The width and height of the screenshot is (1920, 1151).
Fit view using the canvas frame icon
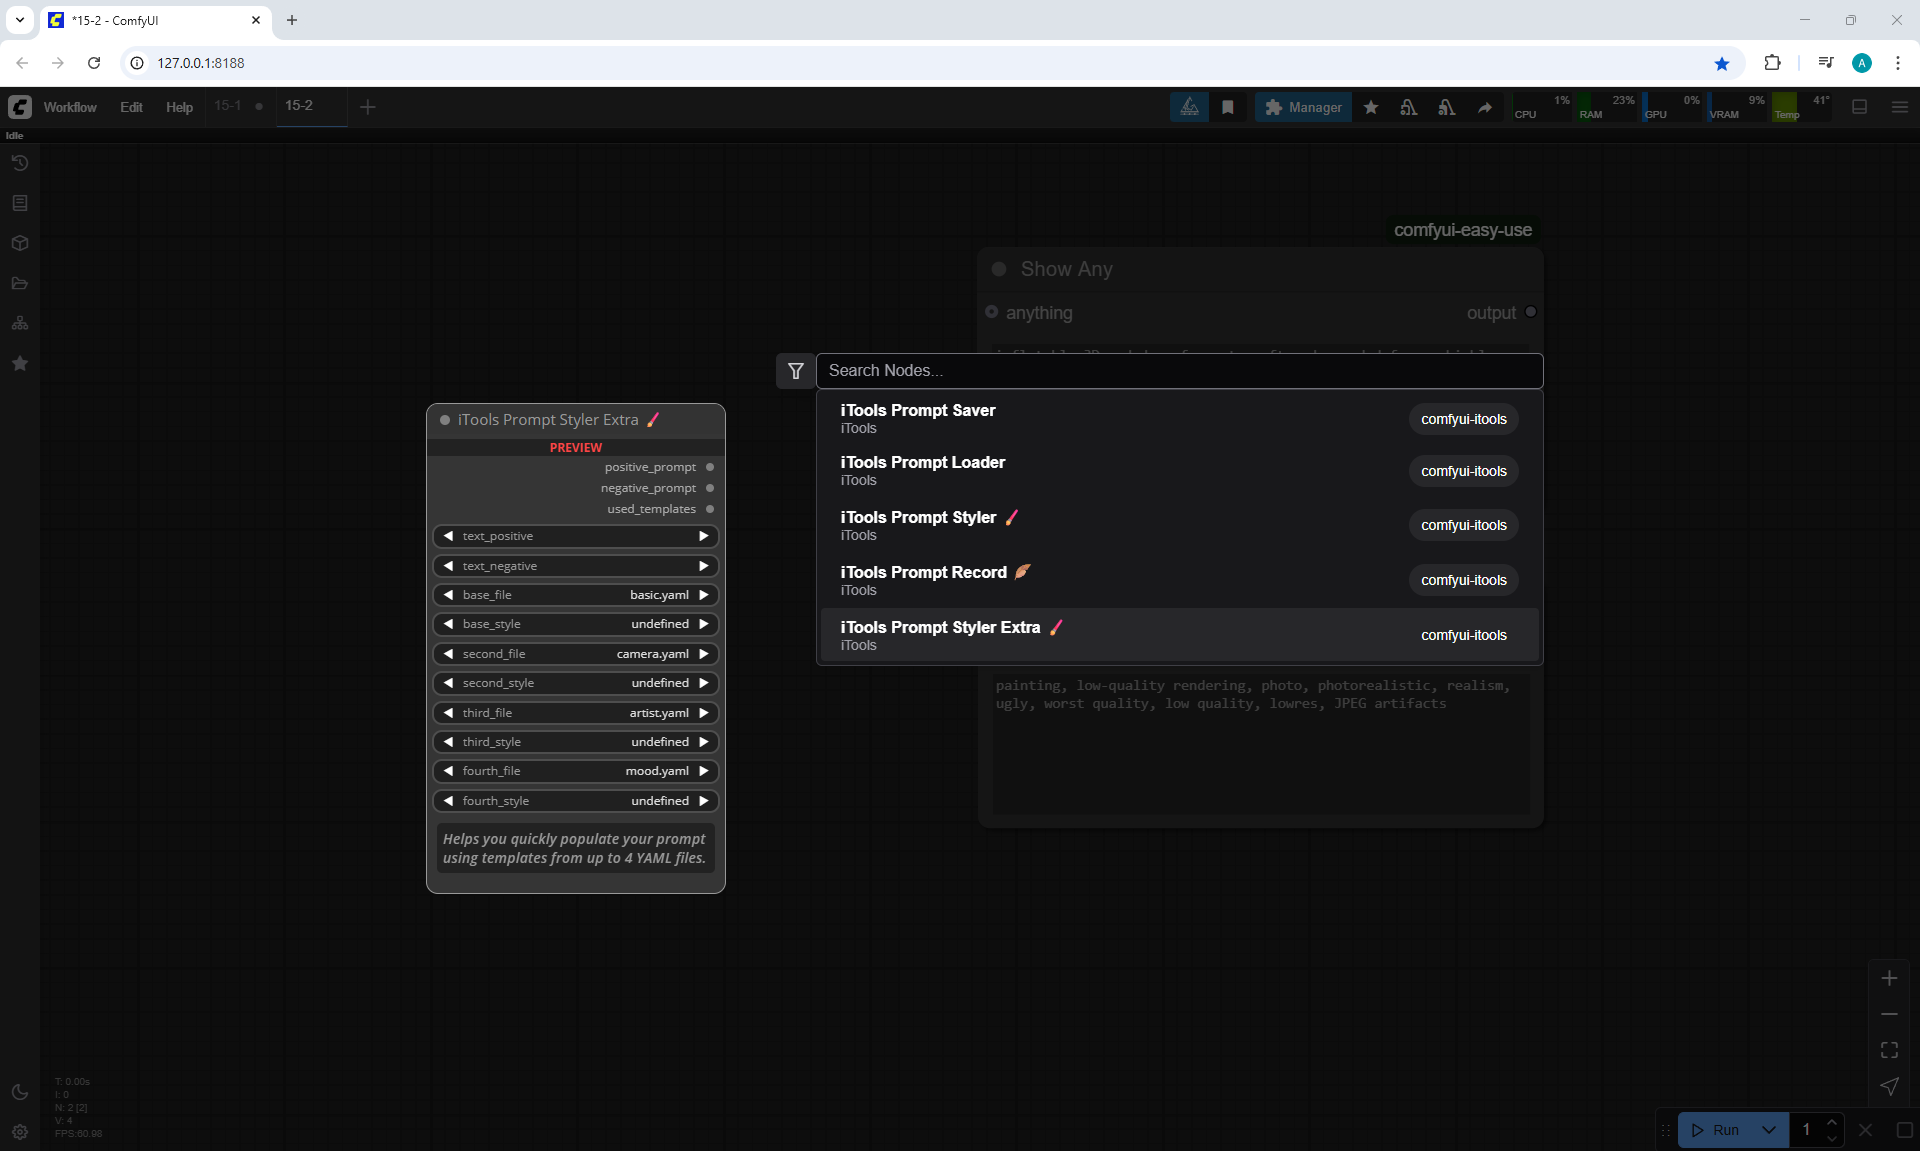tap(1889, 1050)
